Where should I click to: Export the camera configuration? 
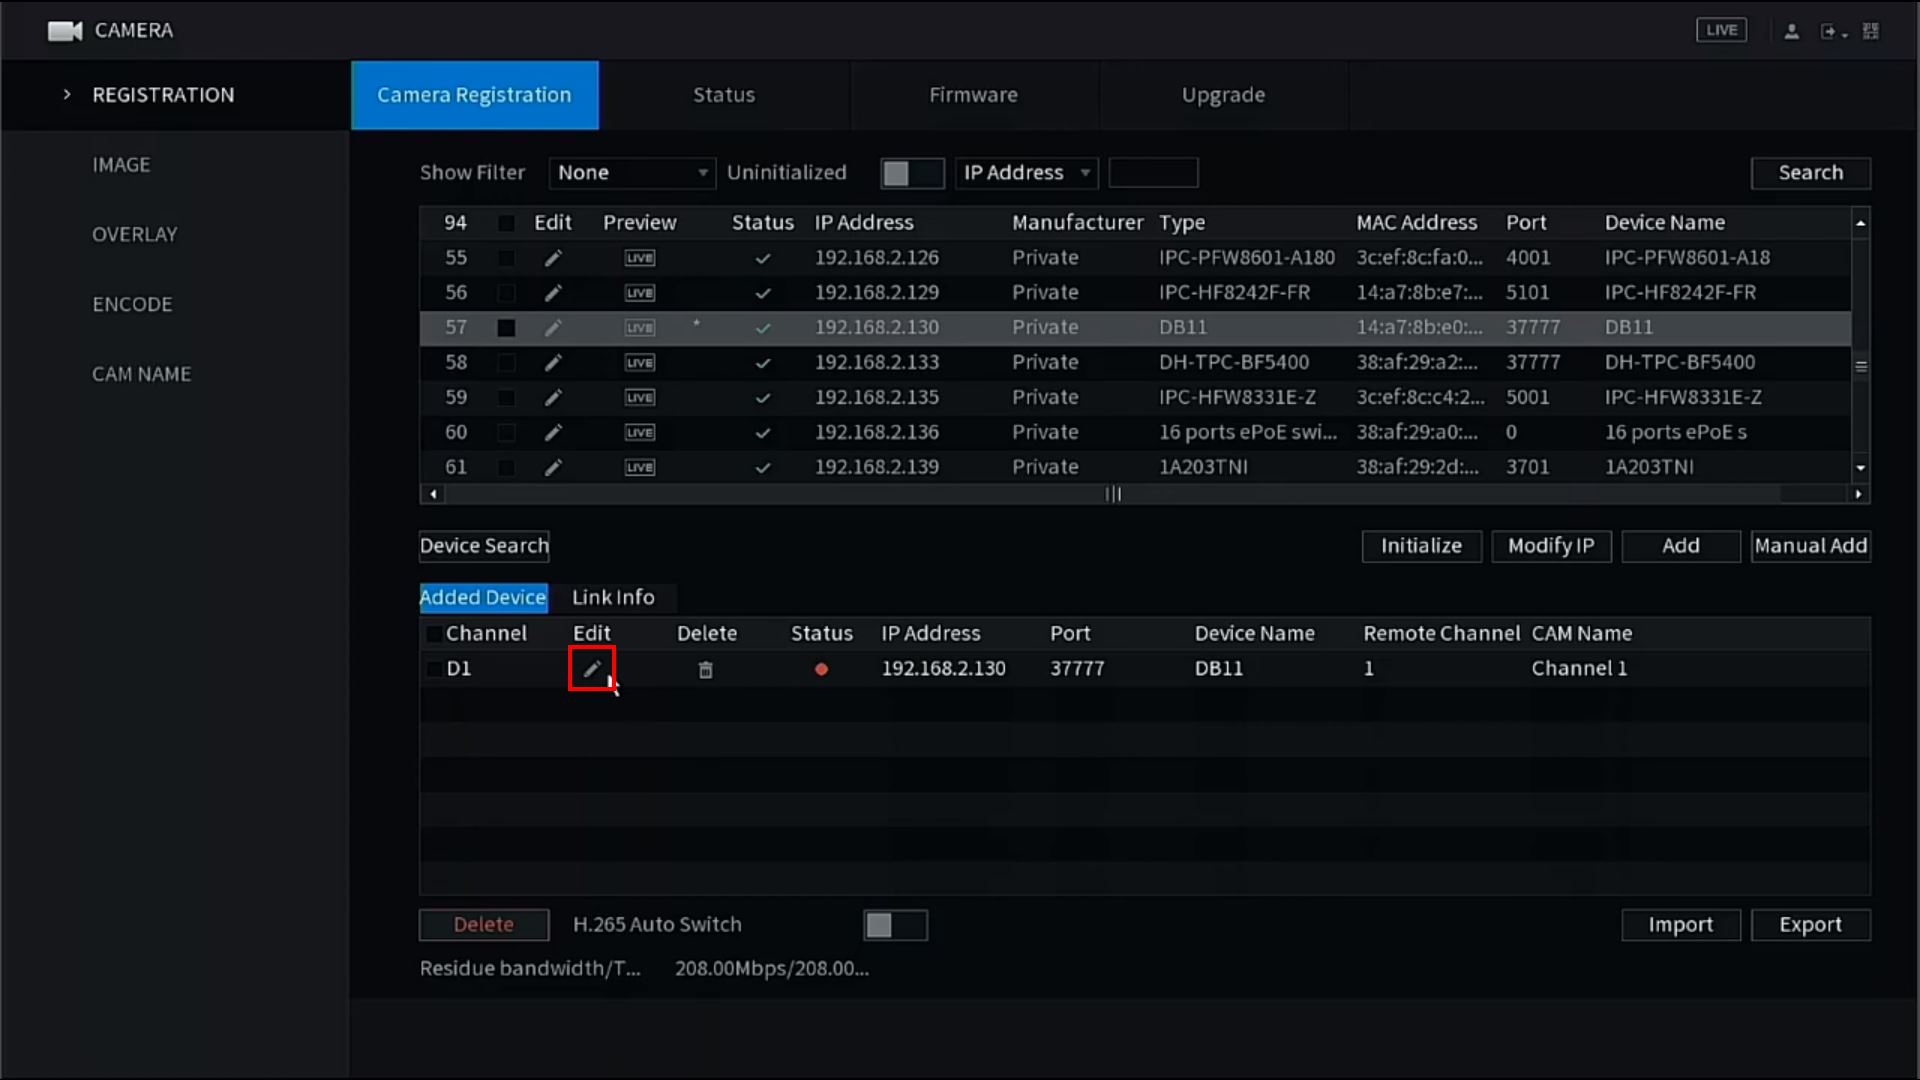pos(1811,925)
